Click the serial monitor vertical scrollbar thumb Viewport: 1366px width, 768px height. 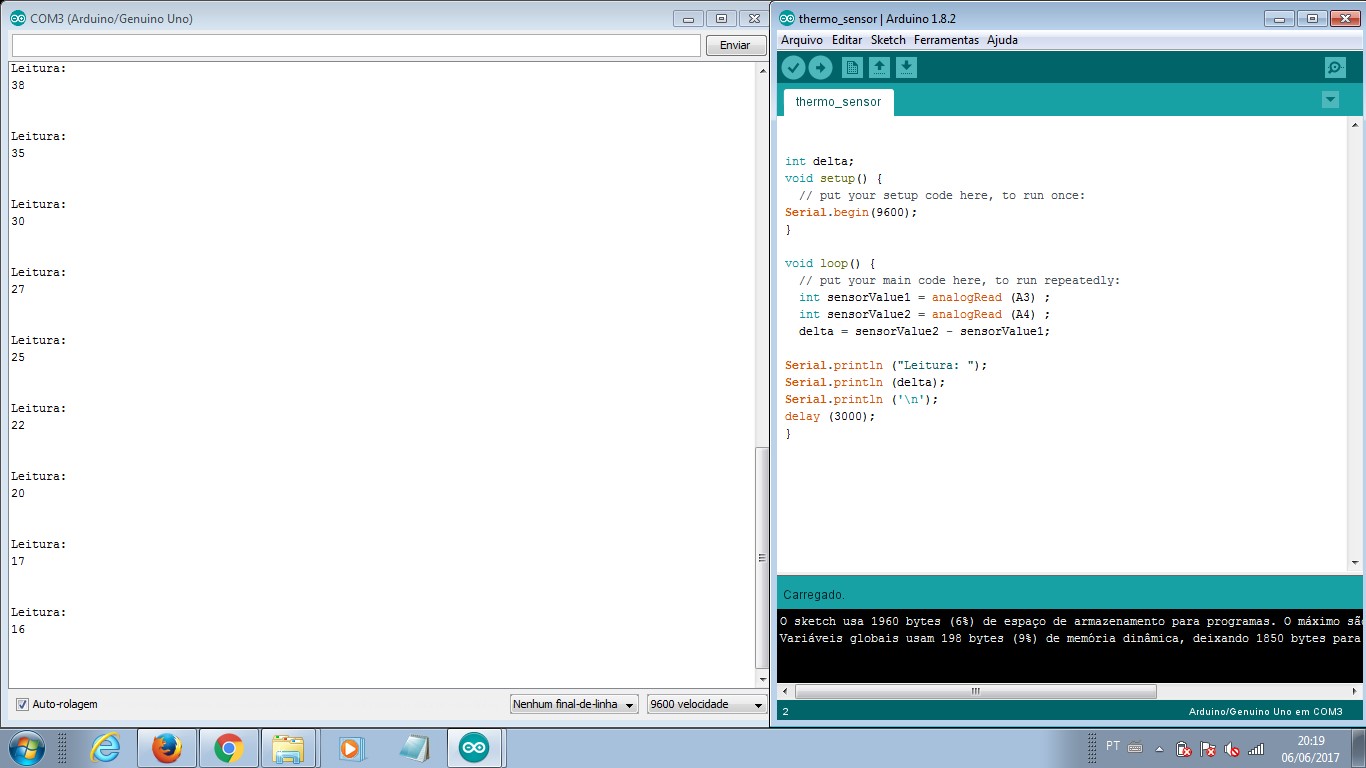tap(762, 558)
